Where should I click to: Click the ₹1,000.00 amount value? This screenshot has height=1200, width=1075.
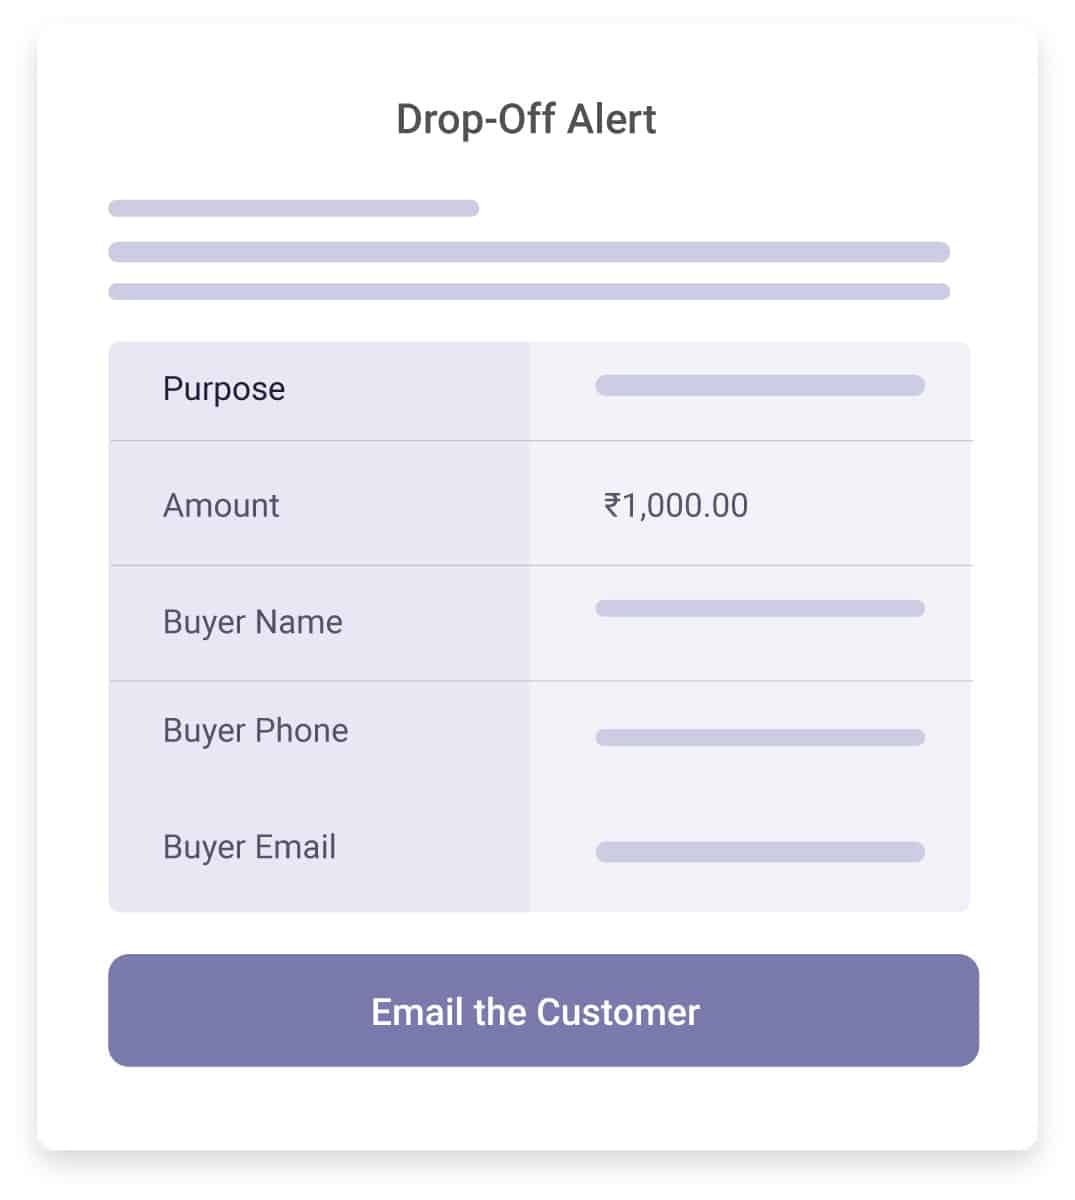pyautogui.click(x=676, y=506)
